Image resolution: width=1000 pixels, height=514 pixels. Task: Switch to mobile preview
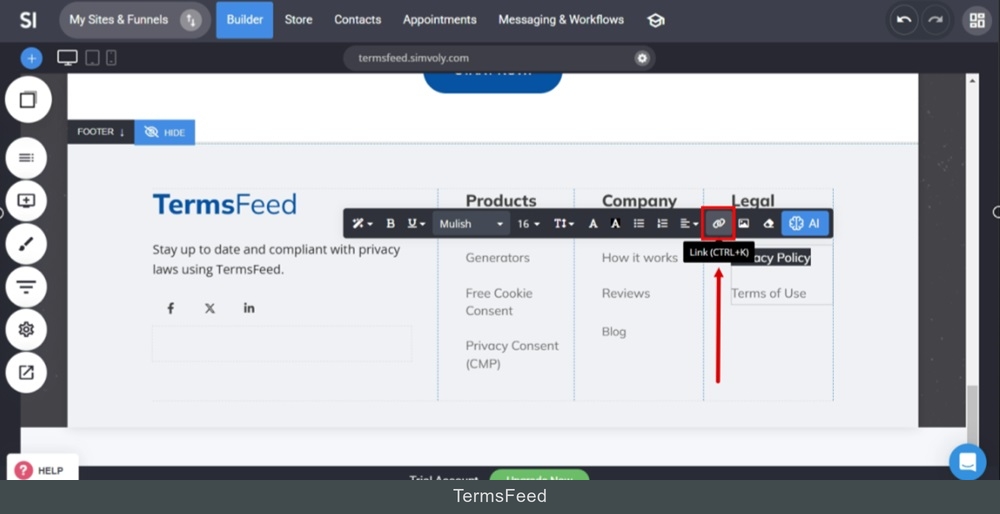tap(111, 58)
